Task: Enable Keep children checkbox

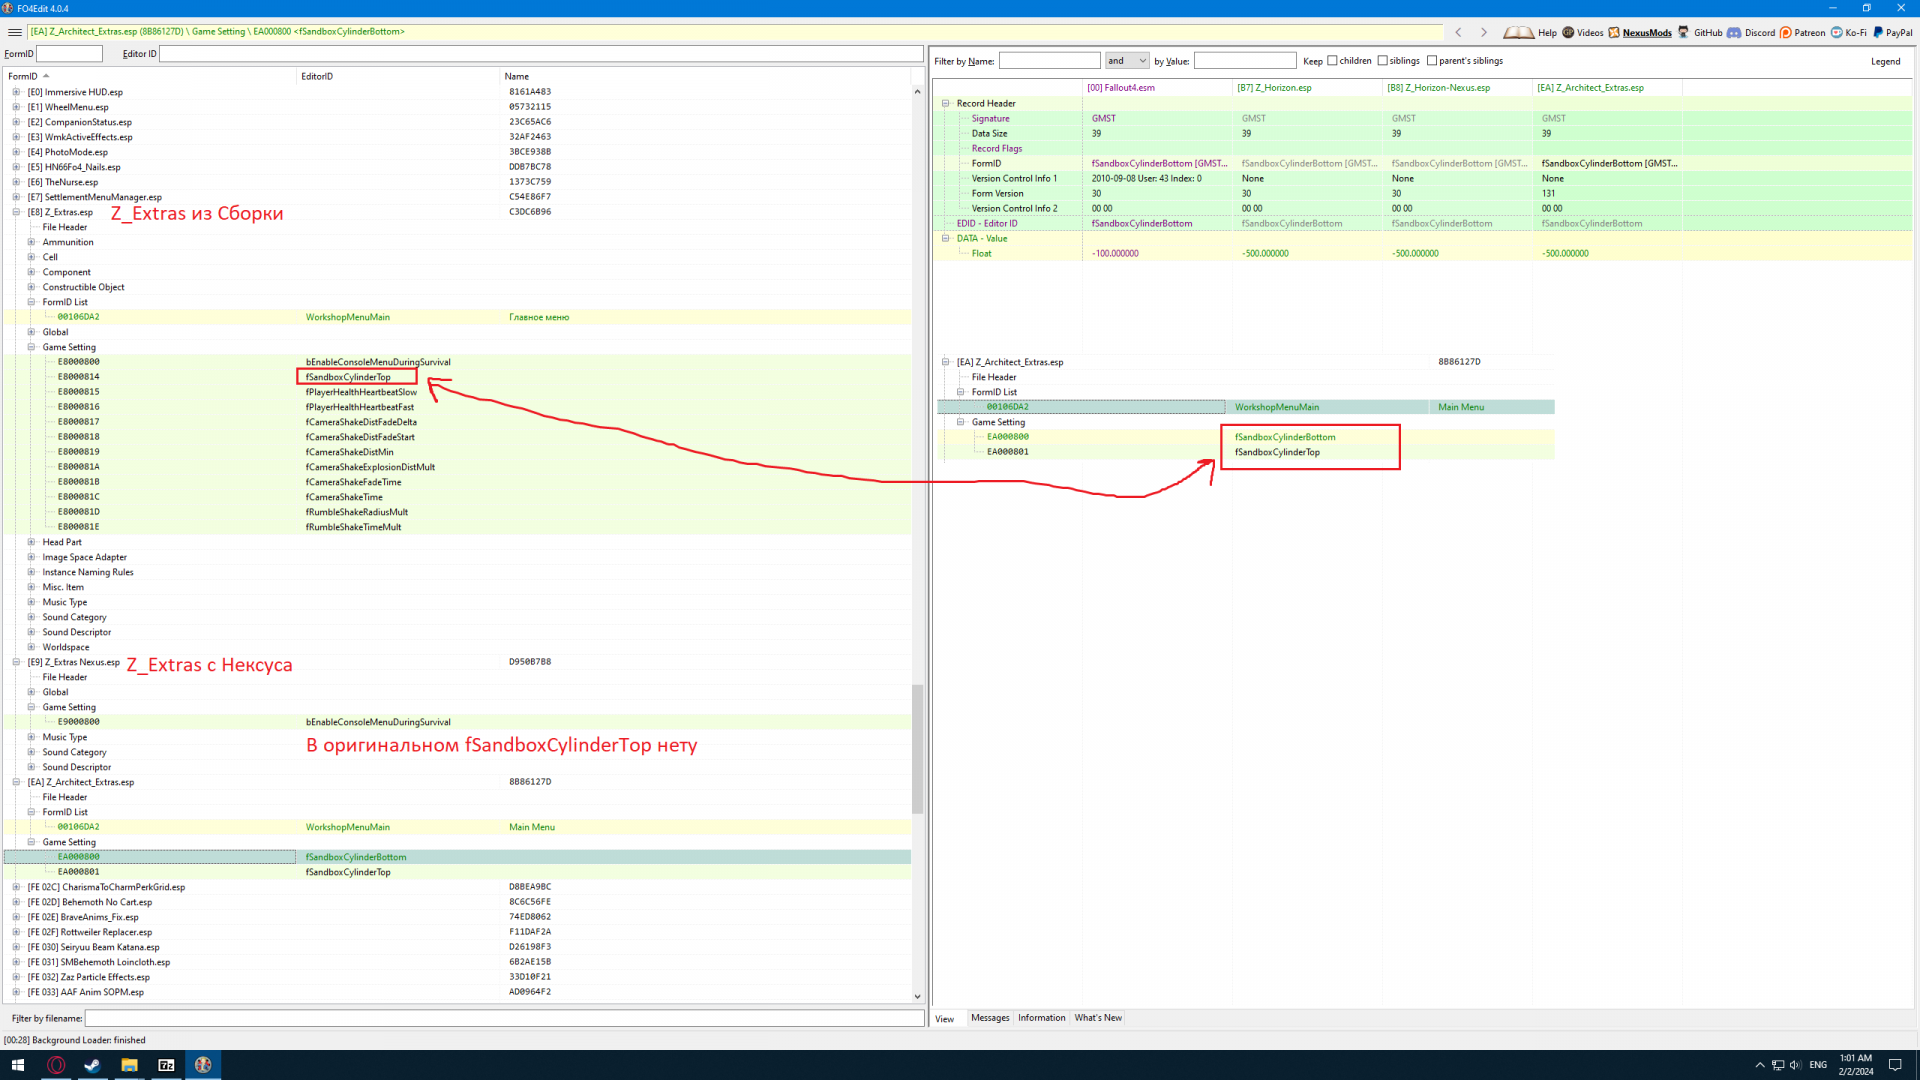Action: pyautogui.click(x=1332, y=61)
